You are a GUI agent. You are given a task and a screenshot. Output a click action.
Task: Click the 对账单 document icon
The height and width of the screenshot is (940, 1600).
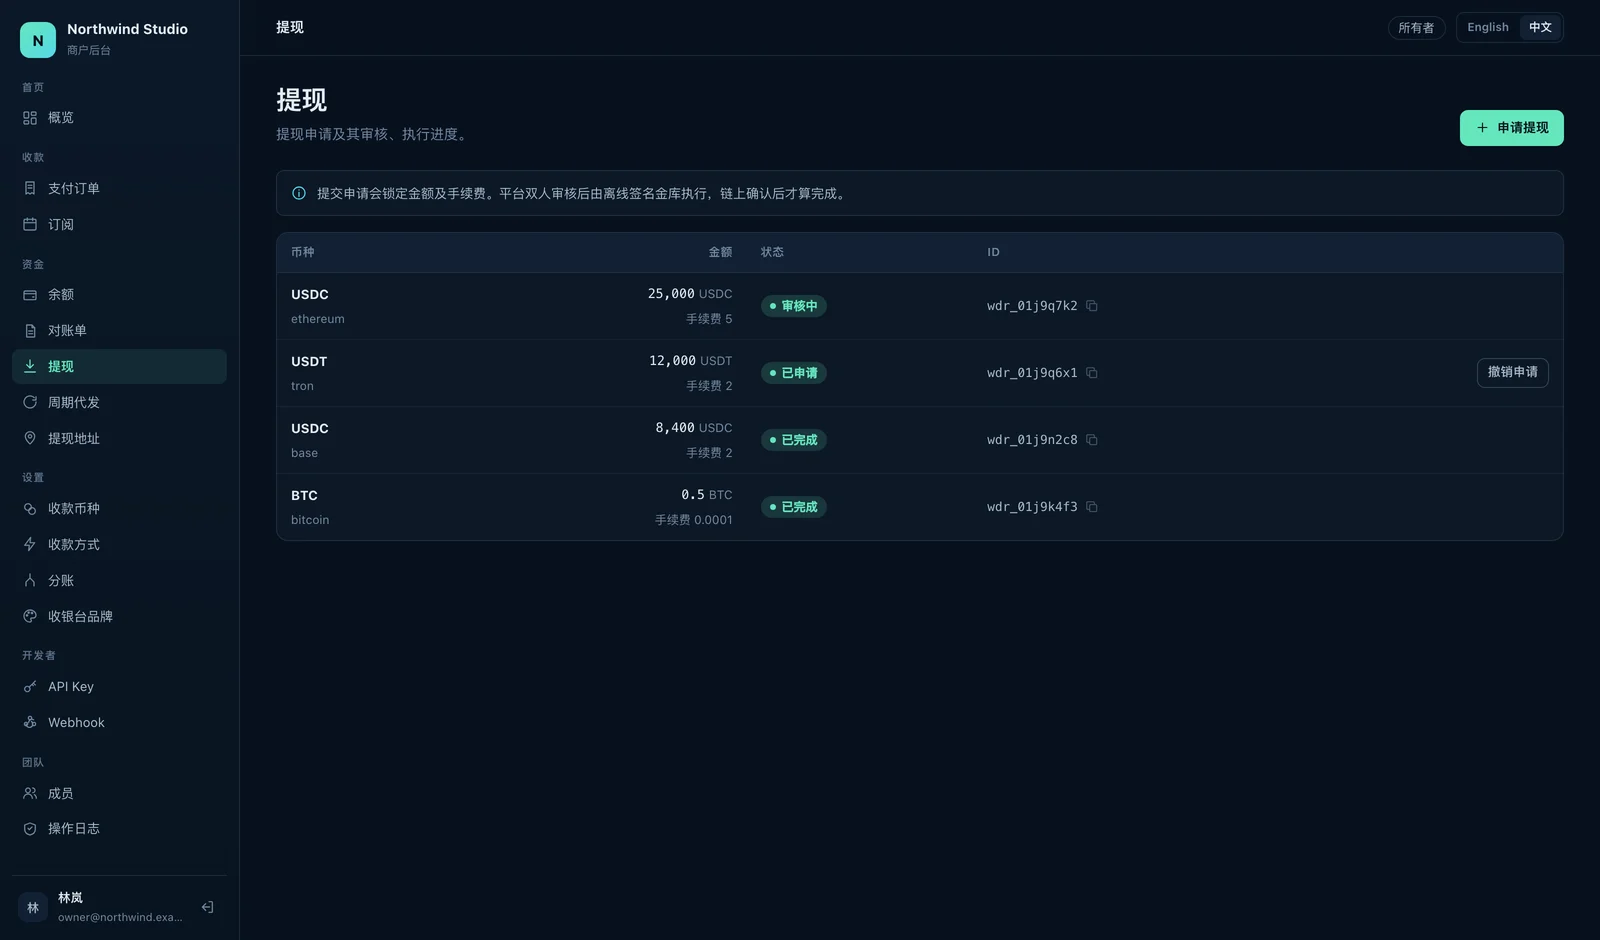(30, 331)
